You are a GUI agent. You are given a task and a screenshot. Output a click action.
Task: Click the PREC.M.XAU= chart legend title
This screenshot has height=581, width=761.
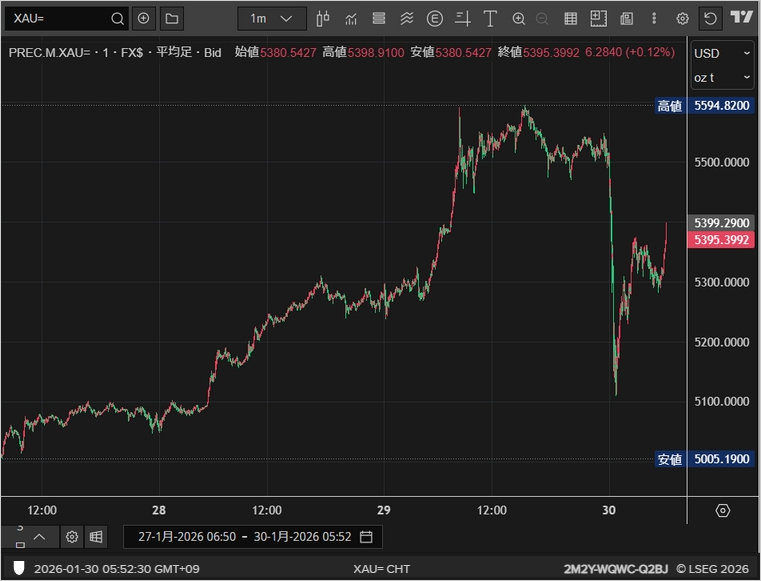click(x=115, y=52)
